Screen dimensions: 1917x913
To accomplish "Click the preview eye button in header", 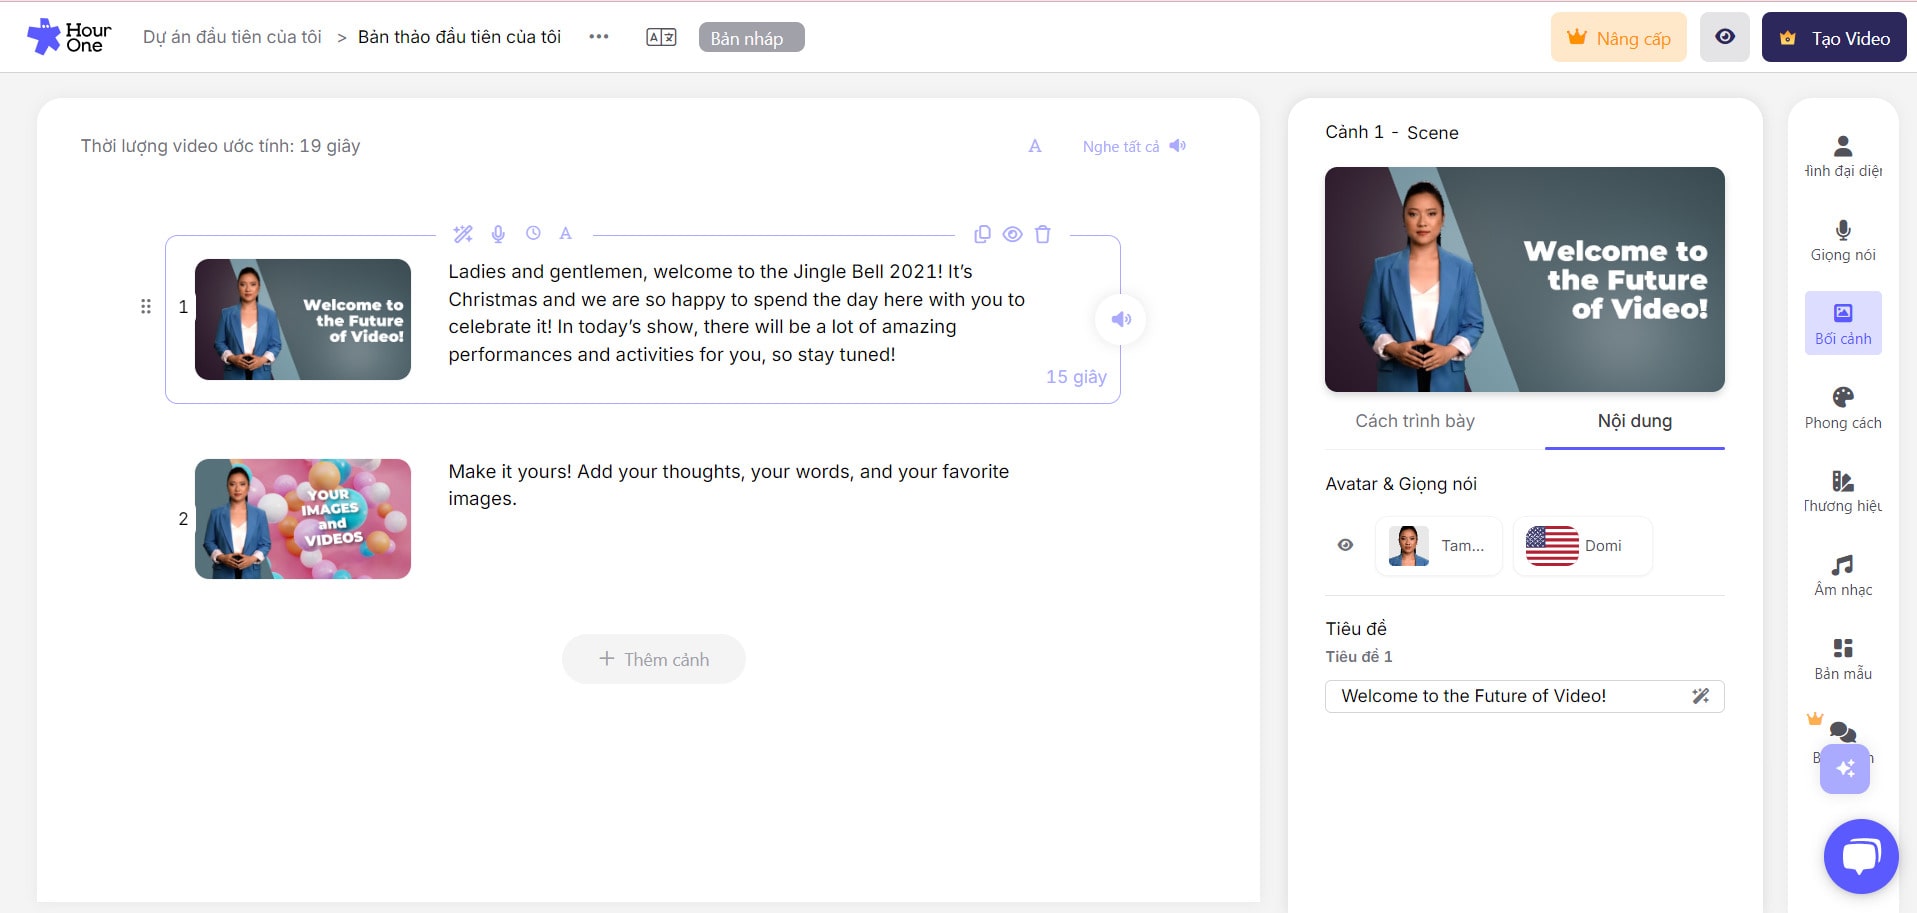I will coord(1725,37).
